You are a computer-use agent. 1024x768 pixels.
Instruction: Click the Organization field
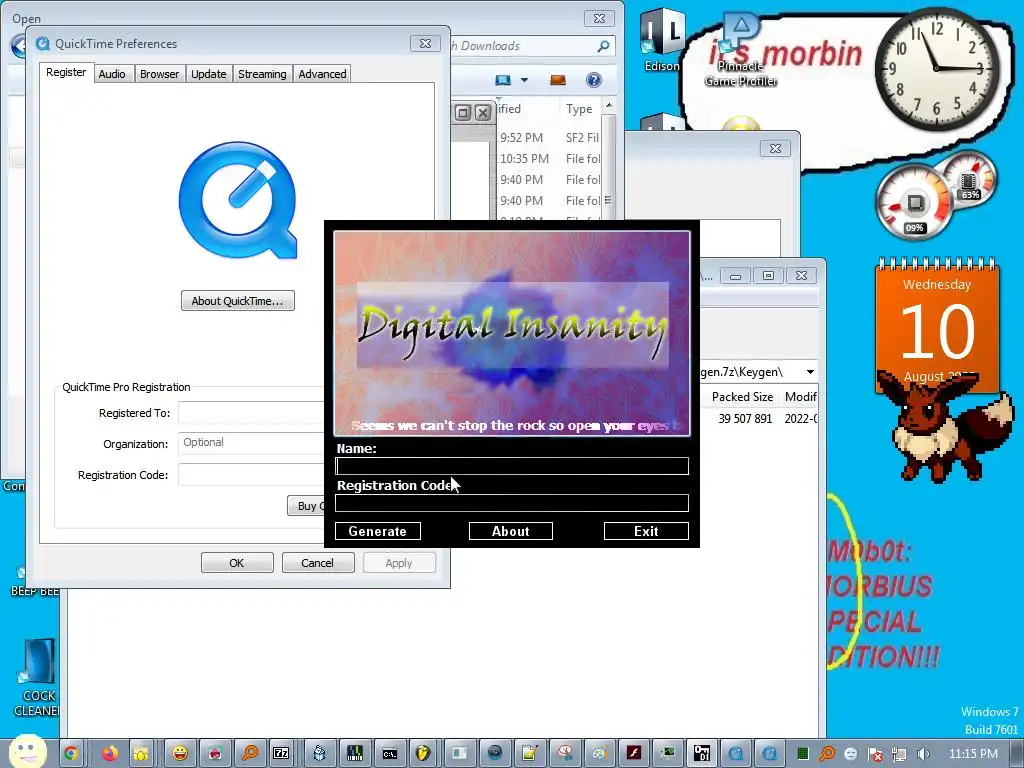(x=251, y=443)
